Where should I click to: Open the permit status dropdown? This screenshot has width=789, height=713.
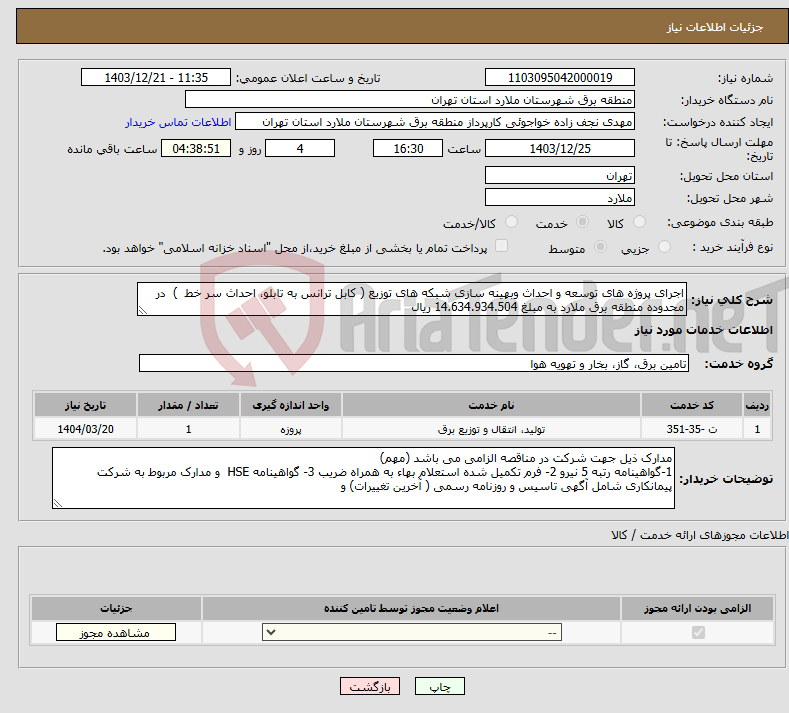click(x=412, y=632)
